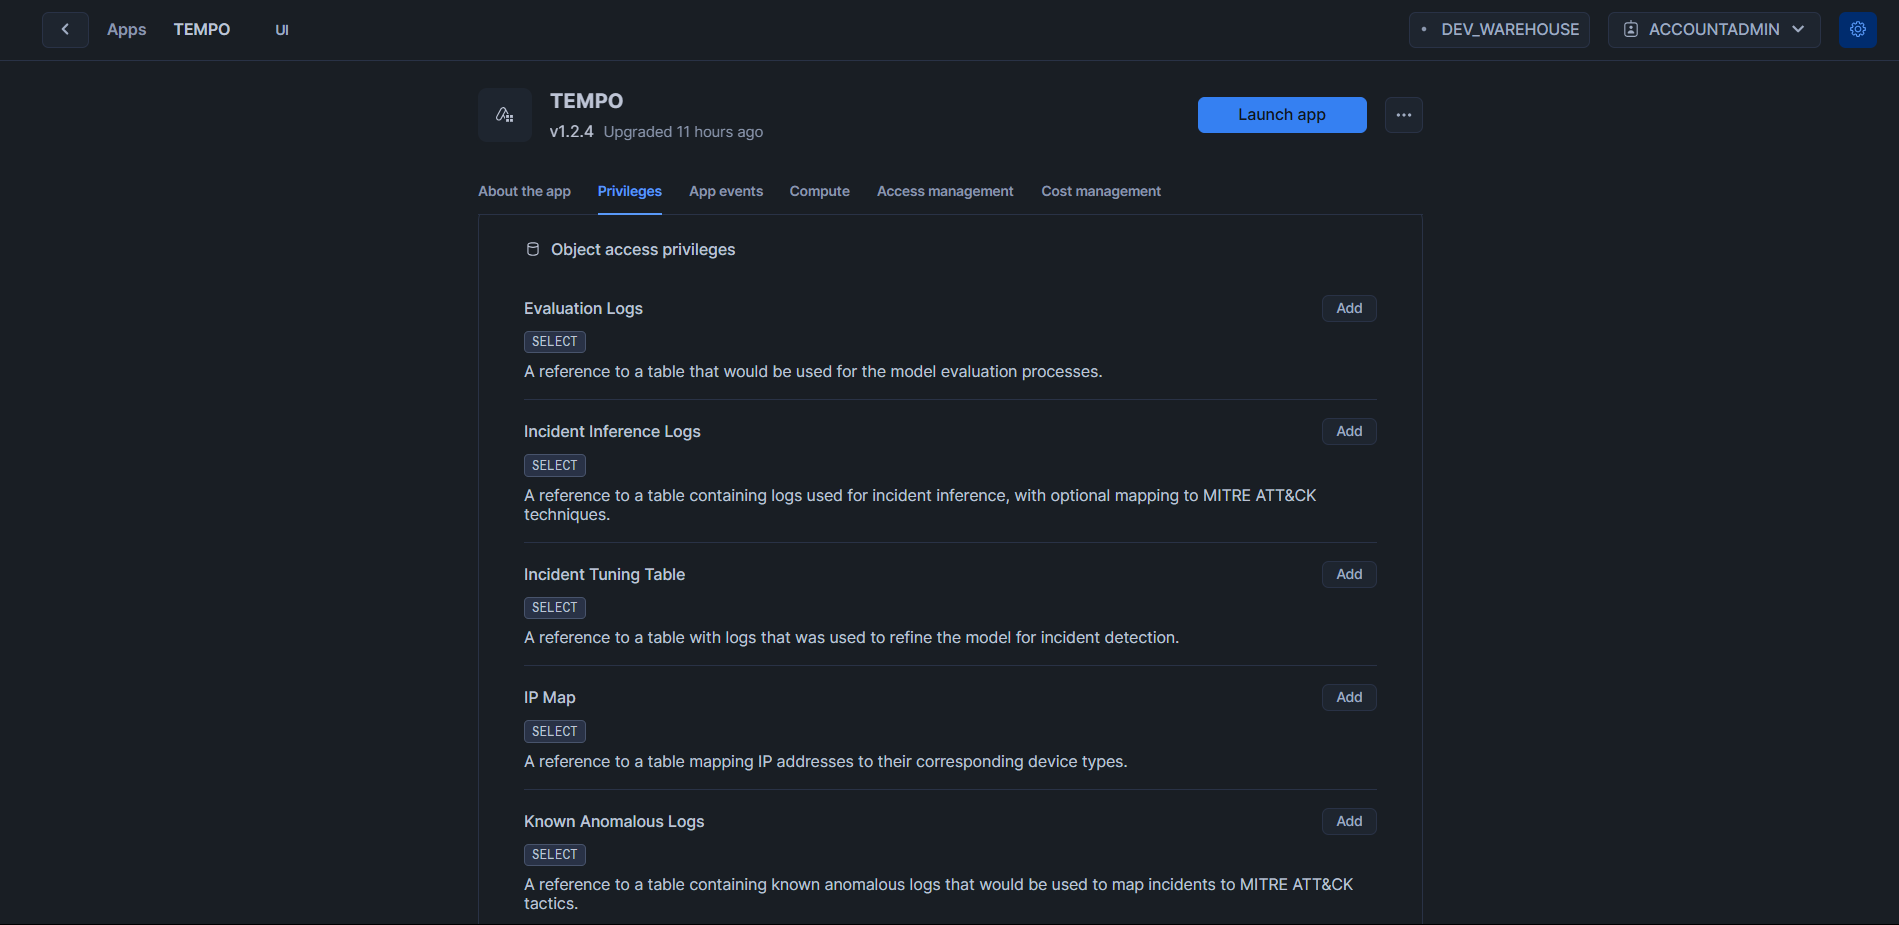The height and width of the screenshot is (925, 1899).
Task: Click the Launch app button
Action: [x=1282, y=115]
